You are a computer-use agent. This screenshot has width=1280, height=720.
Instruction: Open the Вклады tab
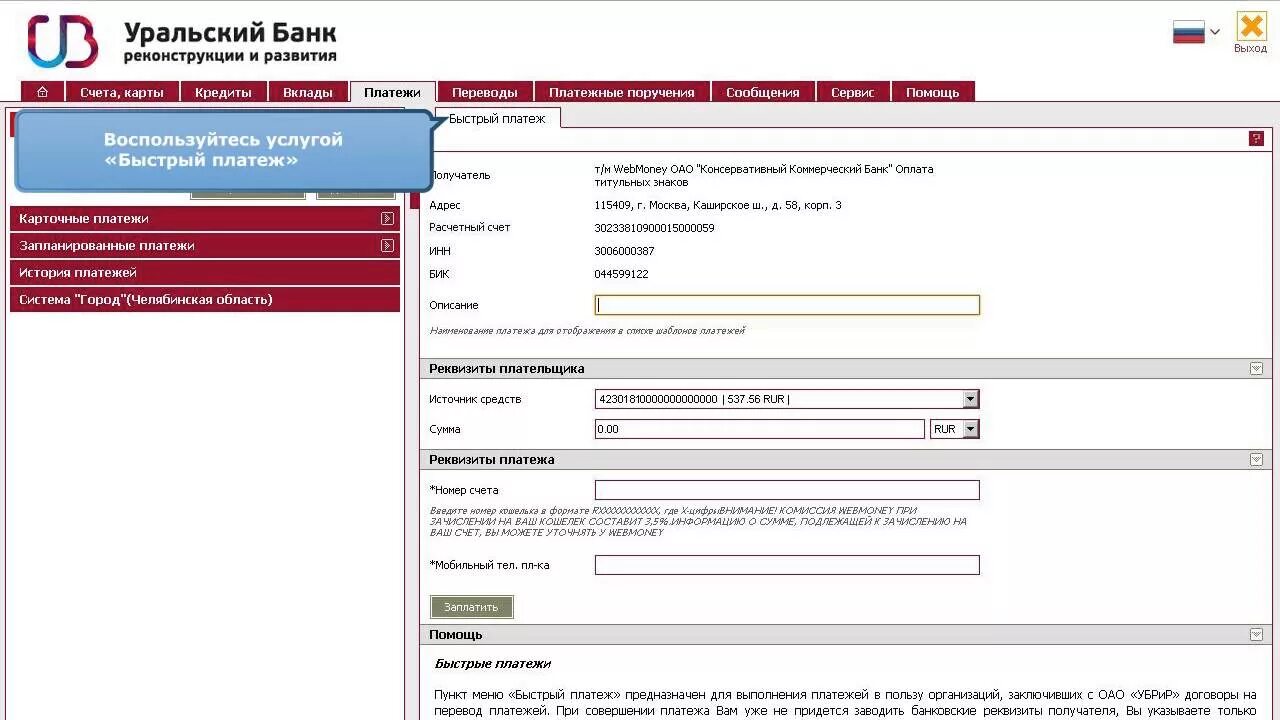pyautogui.click(x=308, y=92)
